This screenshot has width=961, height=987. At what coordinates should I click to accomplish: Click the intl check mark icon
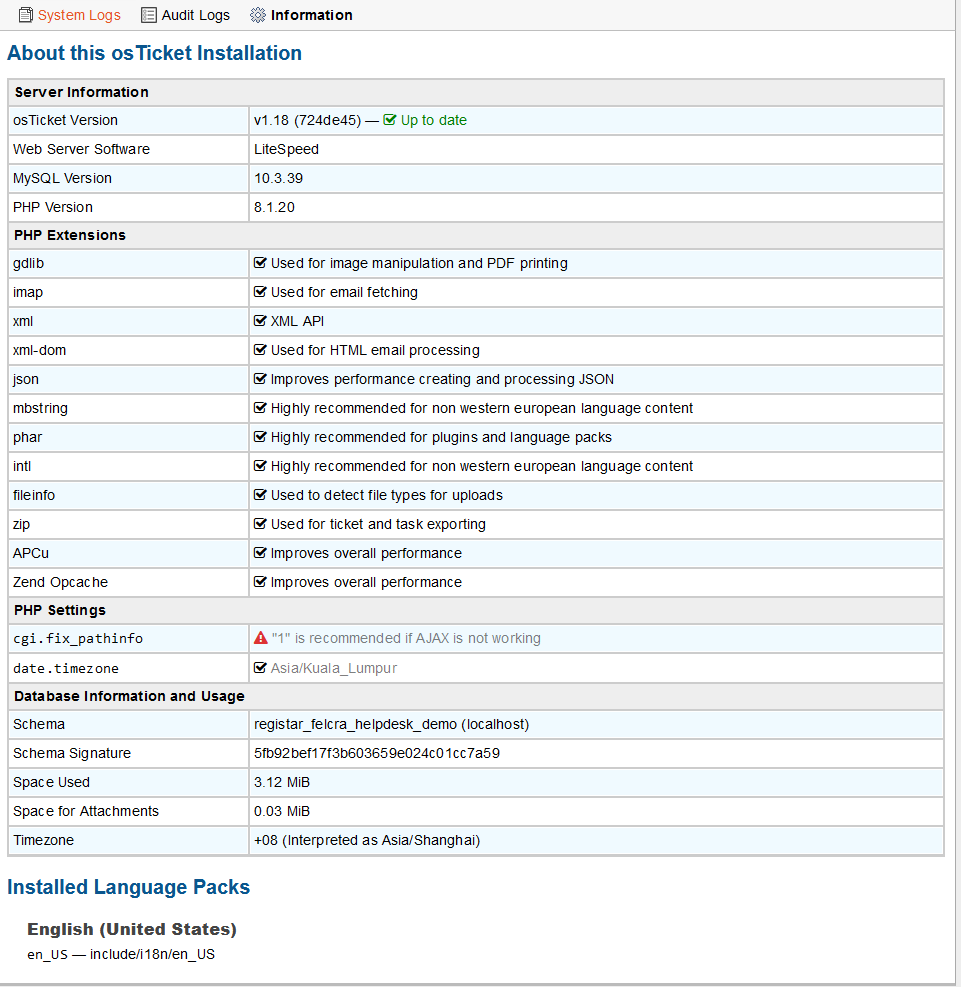click(x=260, y=465)
